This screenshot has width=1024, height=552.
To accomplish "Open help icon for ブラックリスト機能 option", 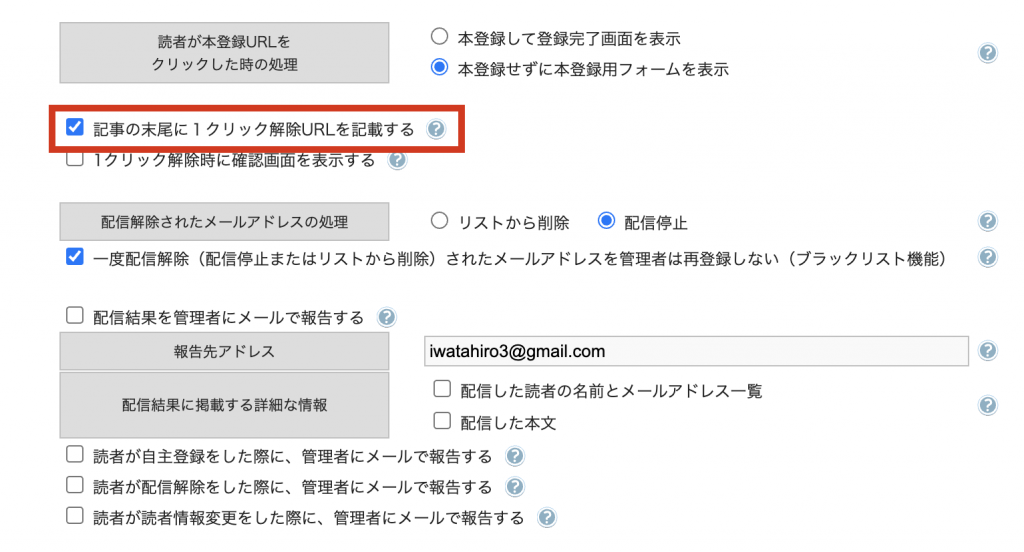I will [988, 257].
